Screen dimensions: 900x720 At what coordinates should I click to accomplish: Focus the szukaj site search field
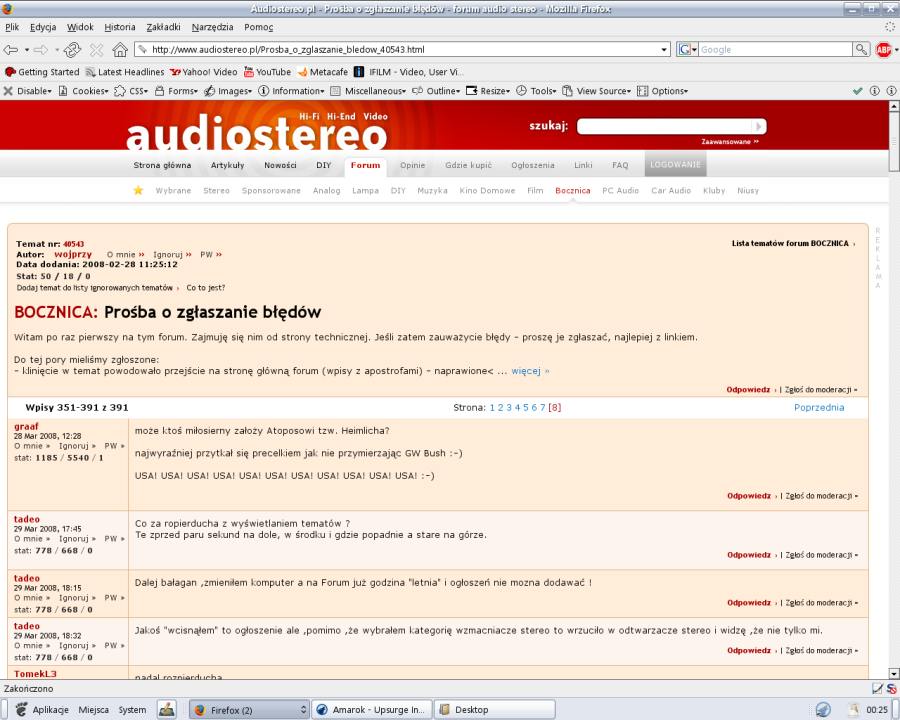tap(664, 126)
